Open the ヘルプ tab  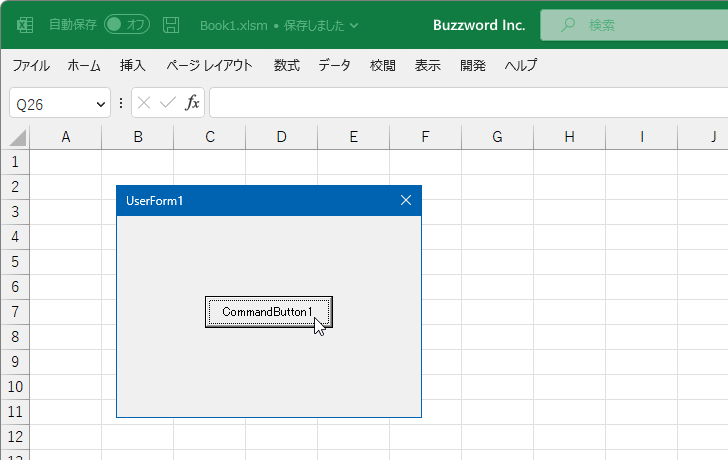coord(521,65)
